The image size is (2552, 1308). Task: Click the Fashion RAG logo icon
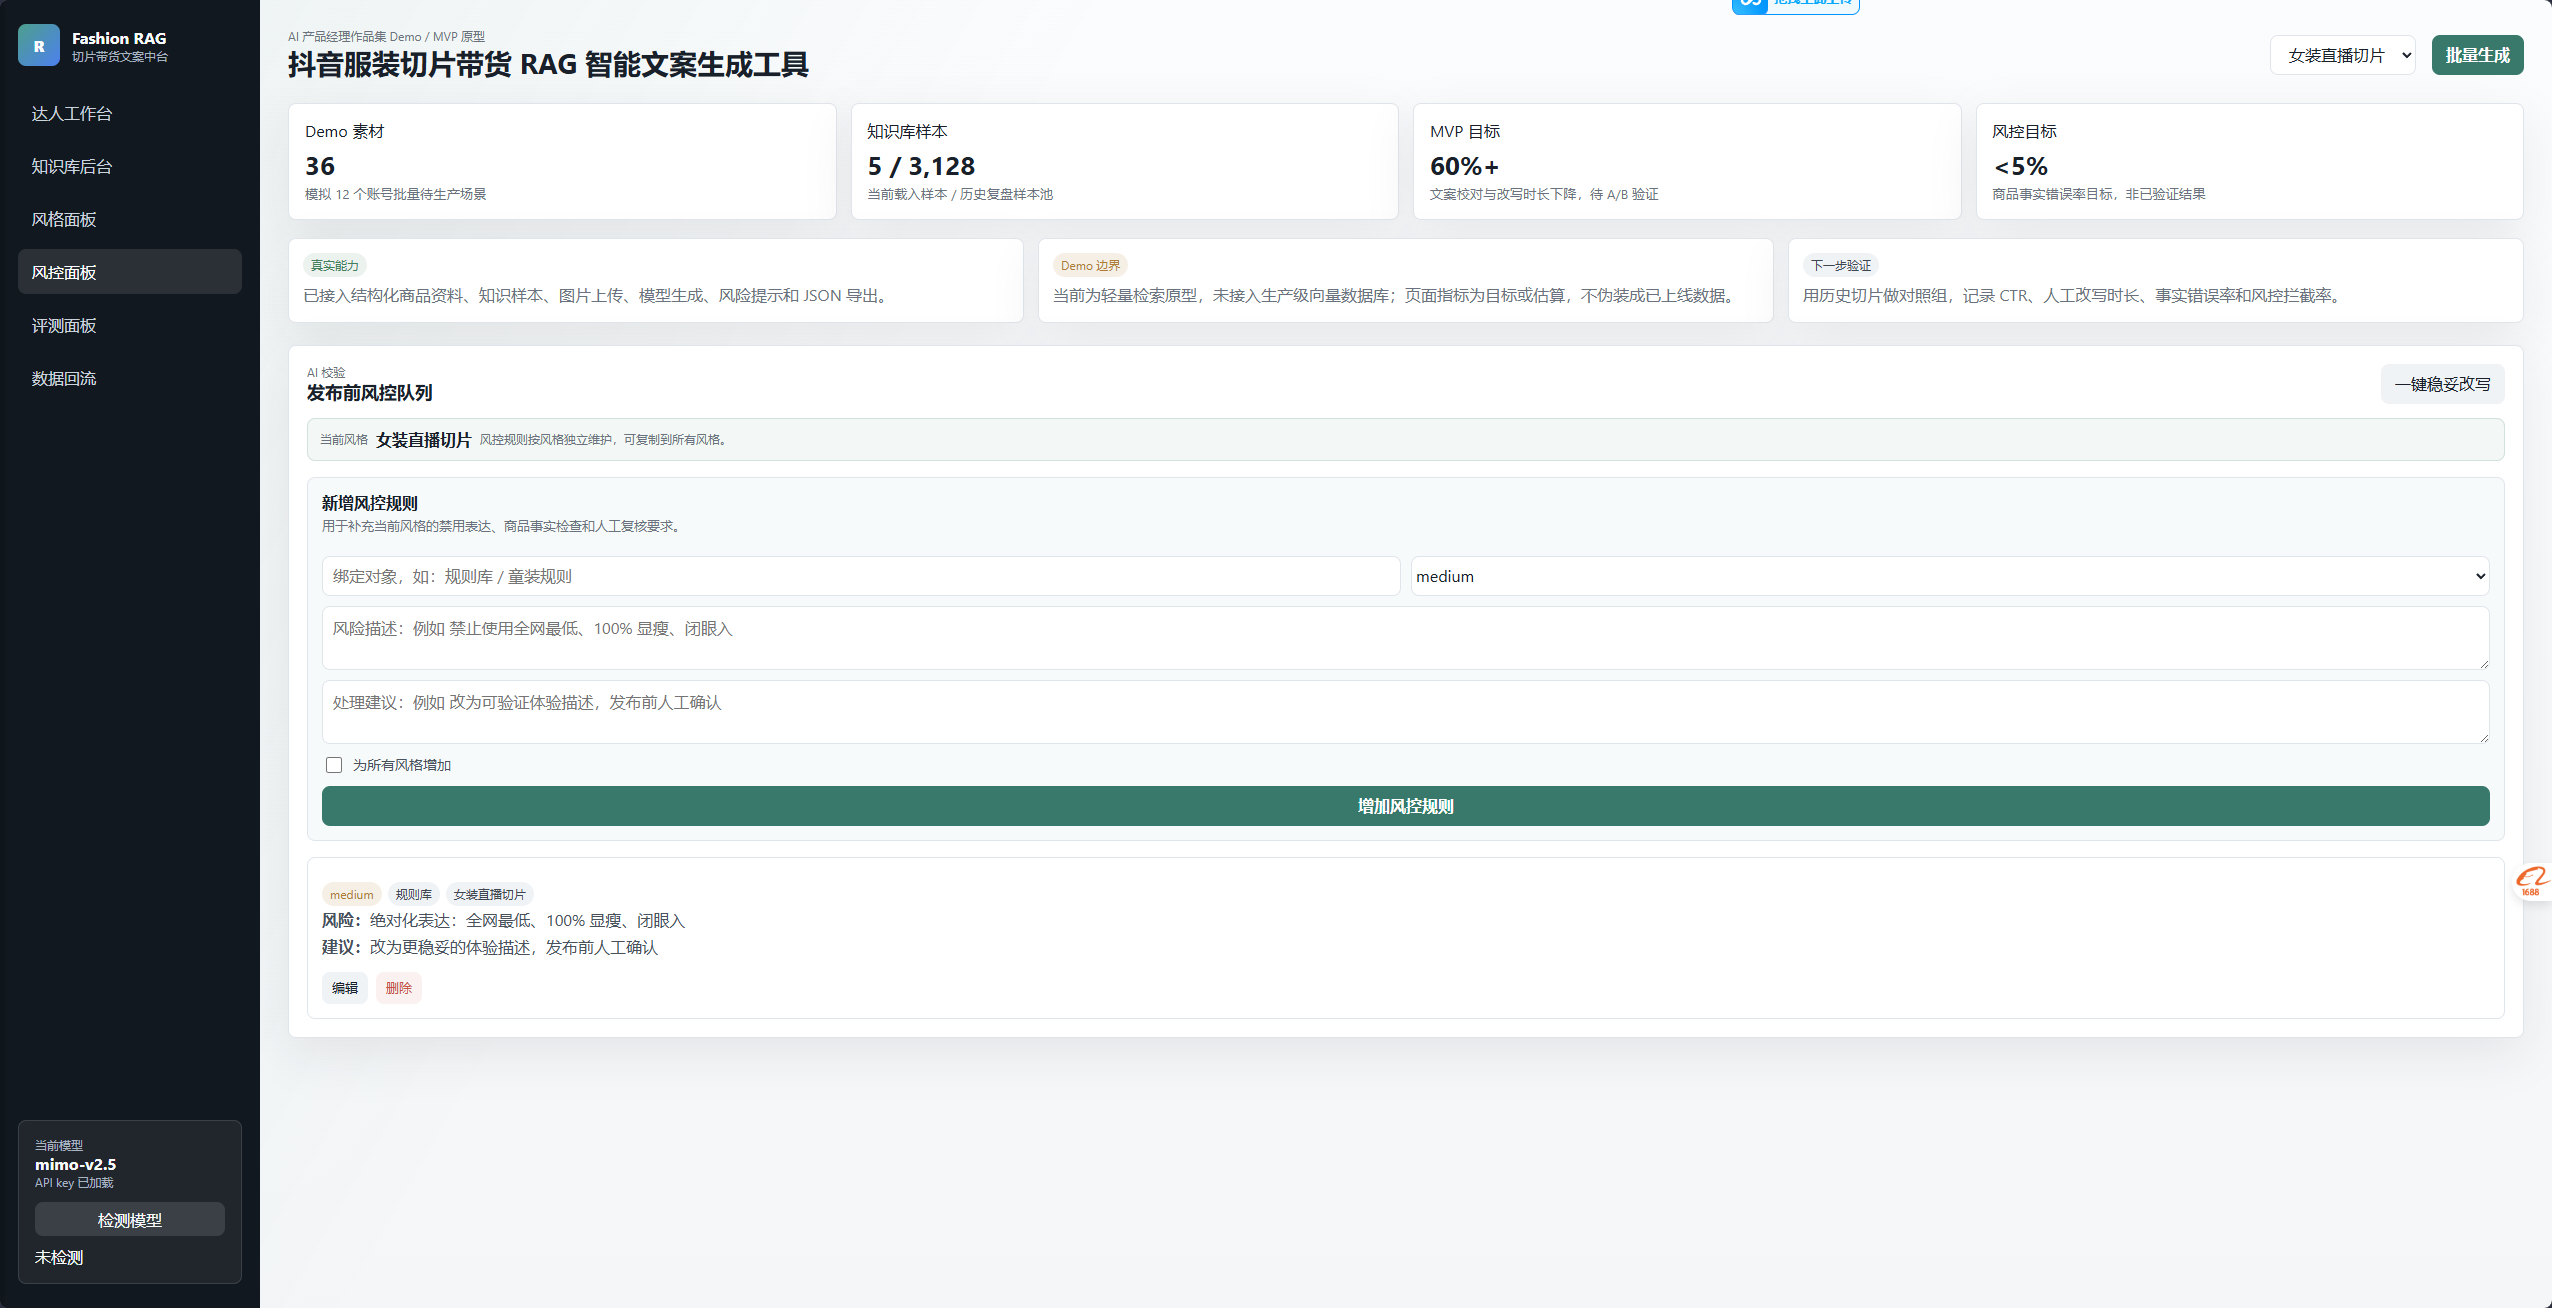[39, 46]
